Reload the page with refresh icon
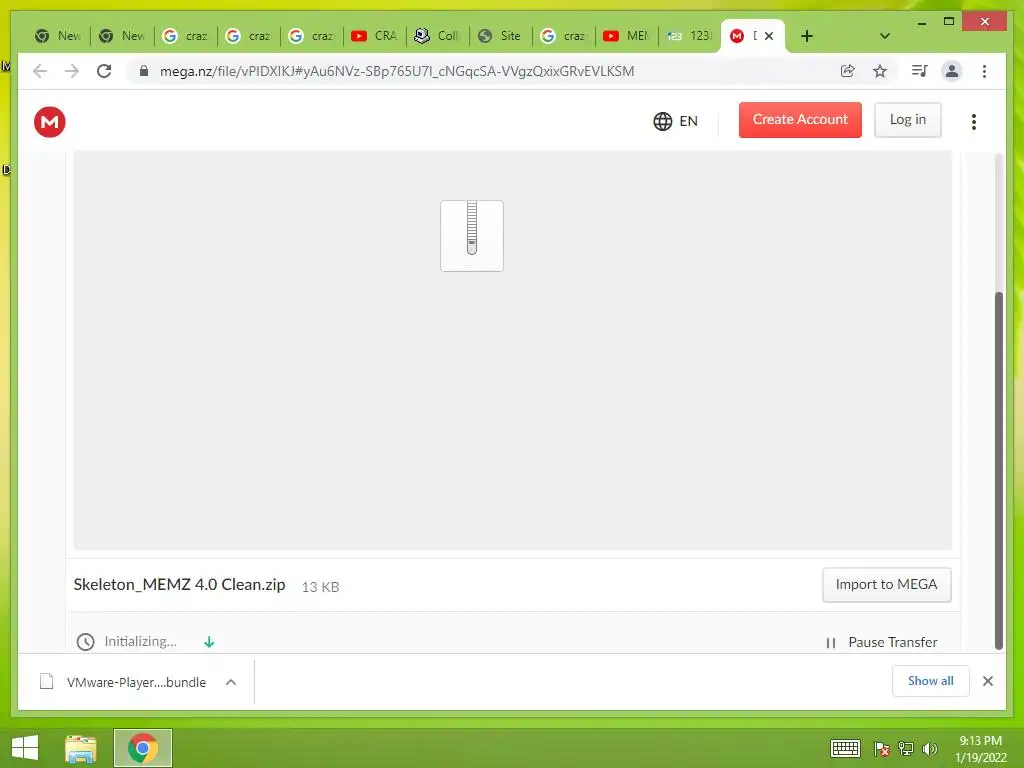The image size is (1024, 768). (x=104, y=71)
